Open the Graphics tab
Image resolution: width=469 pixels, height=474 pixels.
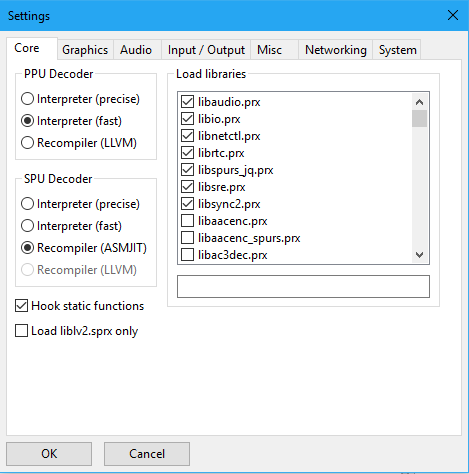85,50
